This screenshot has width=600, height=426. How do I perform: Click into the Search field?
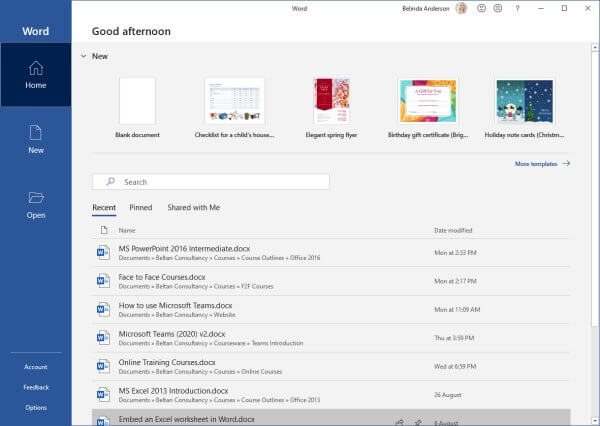pos(211,182)
